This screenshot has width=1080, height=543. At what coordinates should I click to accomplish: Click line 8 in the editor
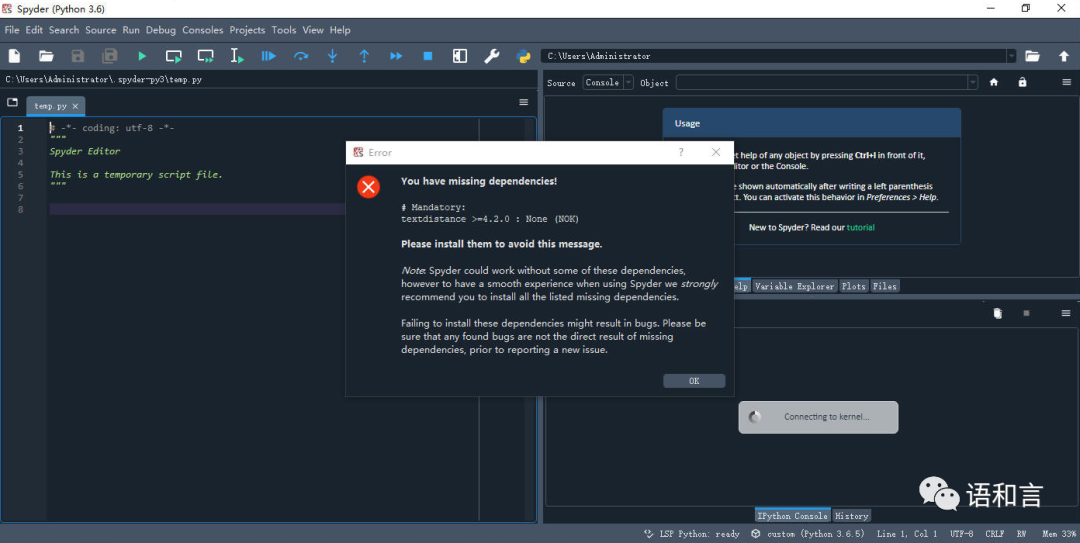tap(262, 209)
